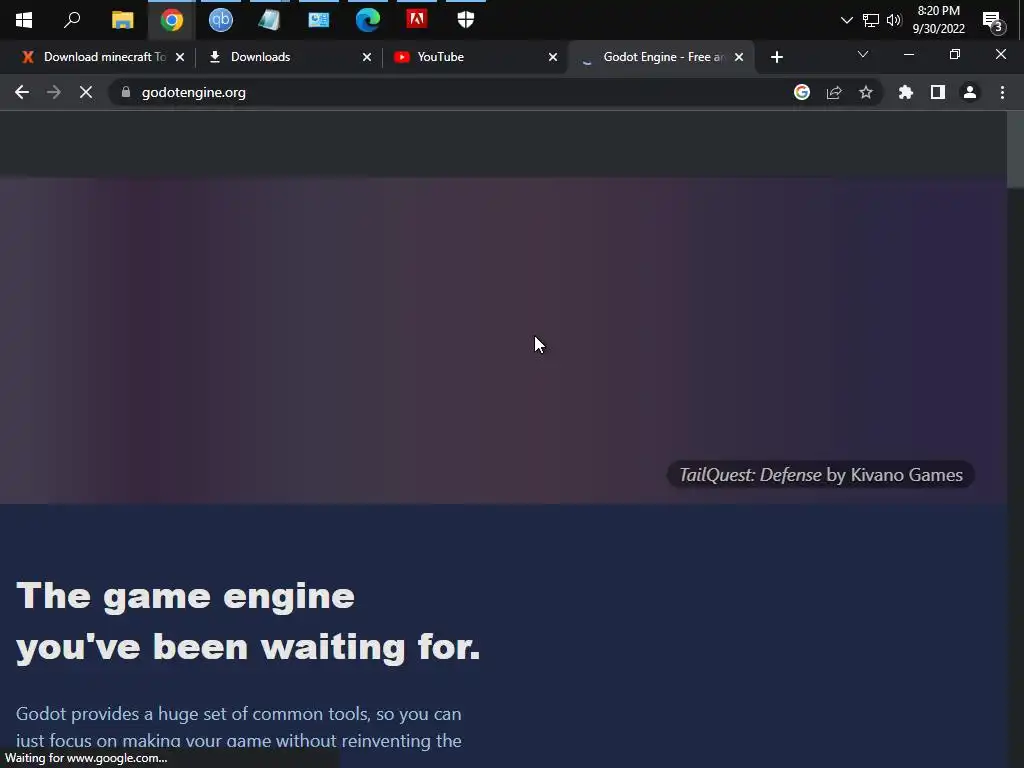1024x768 pixels.
Task: Open the notification center with 3 alerts
Action: (x=993, y=22)
